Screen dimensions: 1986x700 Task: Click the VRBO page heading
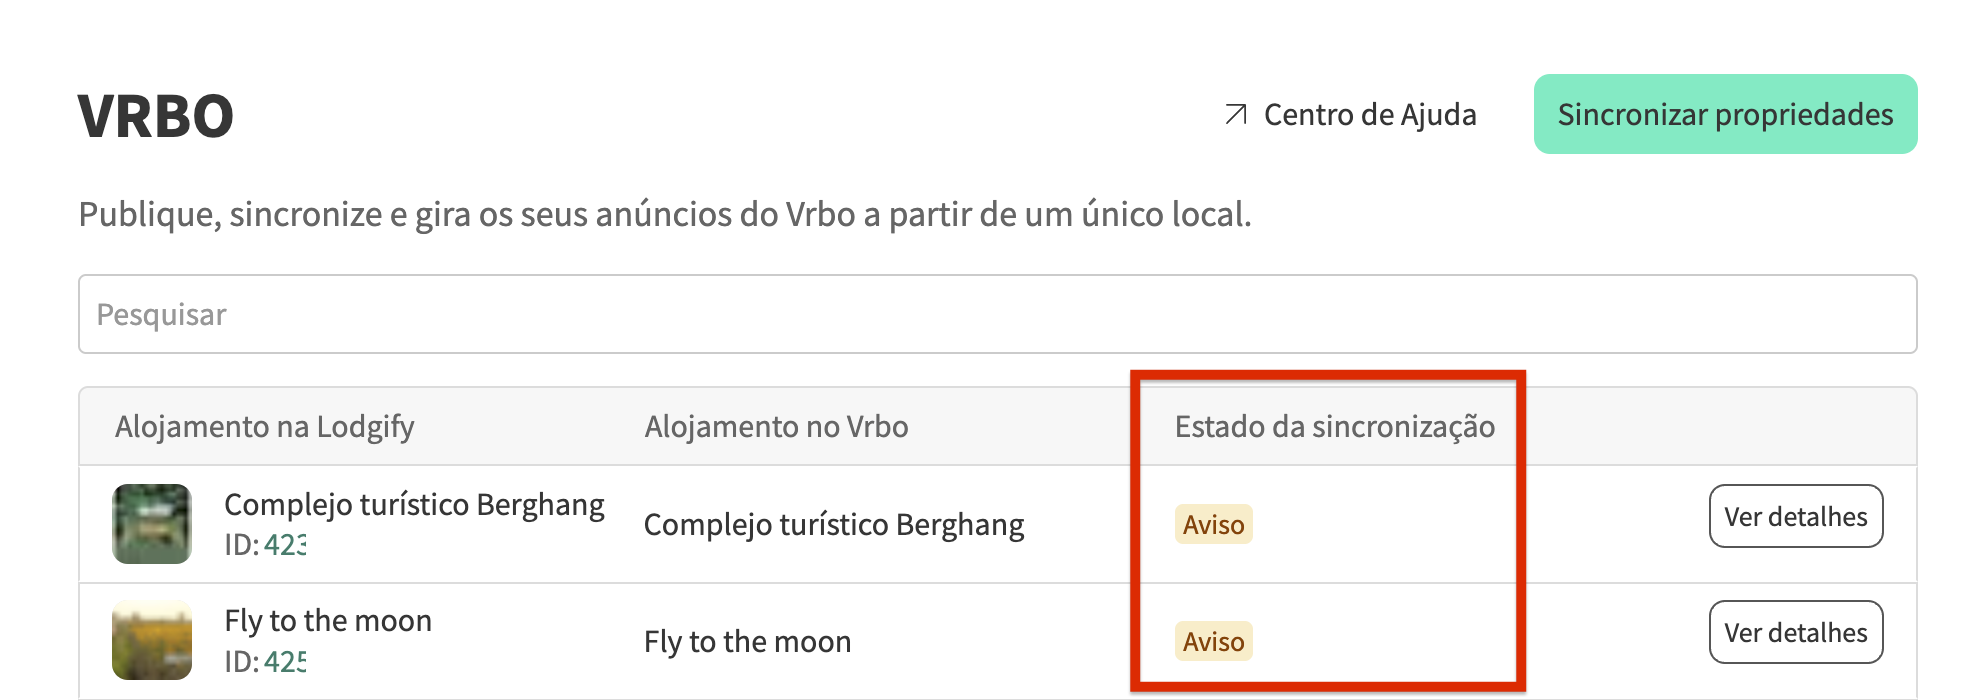click(x=156, y=116)
